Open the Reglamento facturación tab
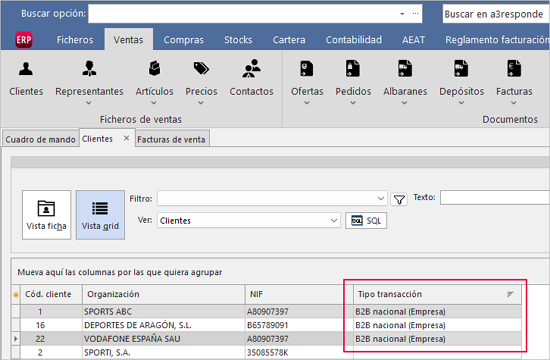 coord(497,40)
